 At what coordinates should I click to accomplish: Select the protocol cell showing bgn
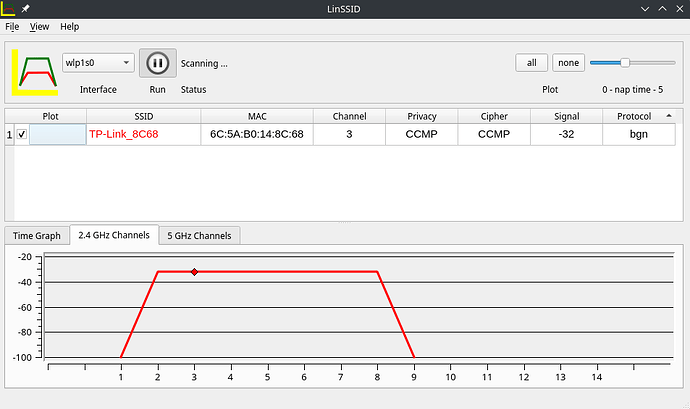point(639,134)
